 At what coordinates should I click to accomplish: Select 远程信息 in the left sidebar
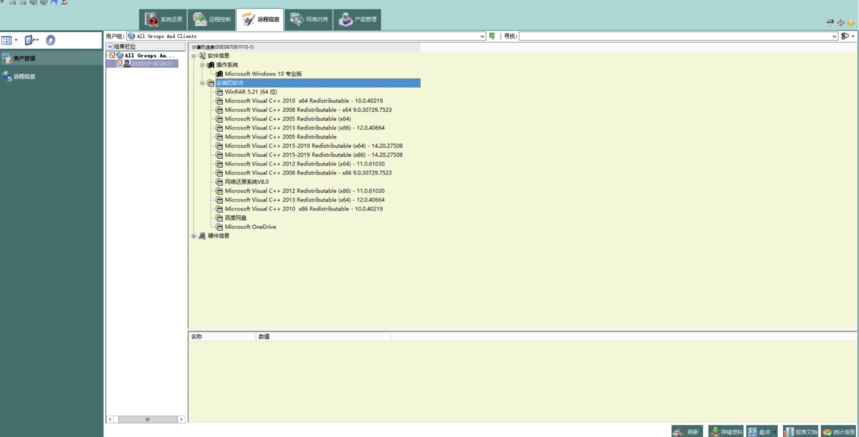click(24, 76)
